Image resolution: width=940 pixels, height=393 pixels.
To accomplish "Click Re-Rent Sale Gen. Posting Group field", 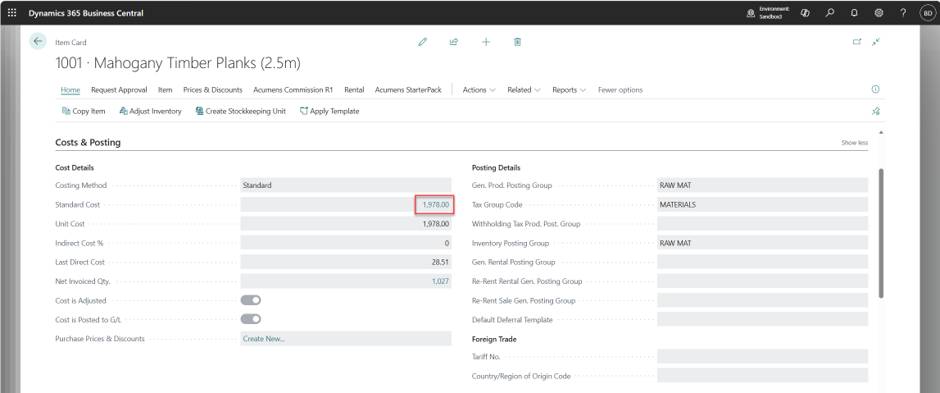I will 763,300.
